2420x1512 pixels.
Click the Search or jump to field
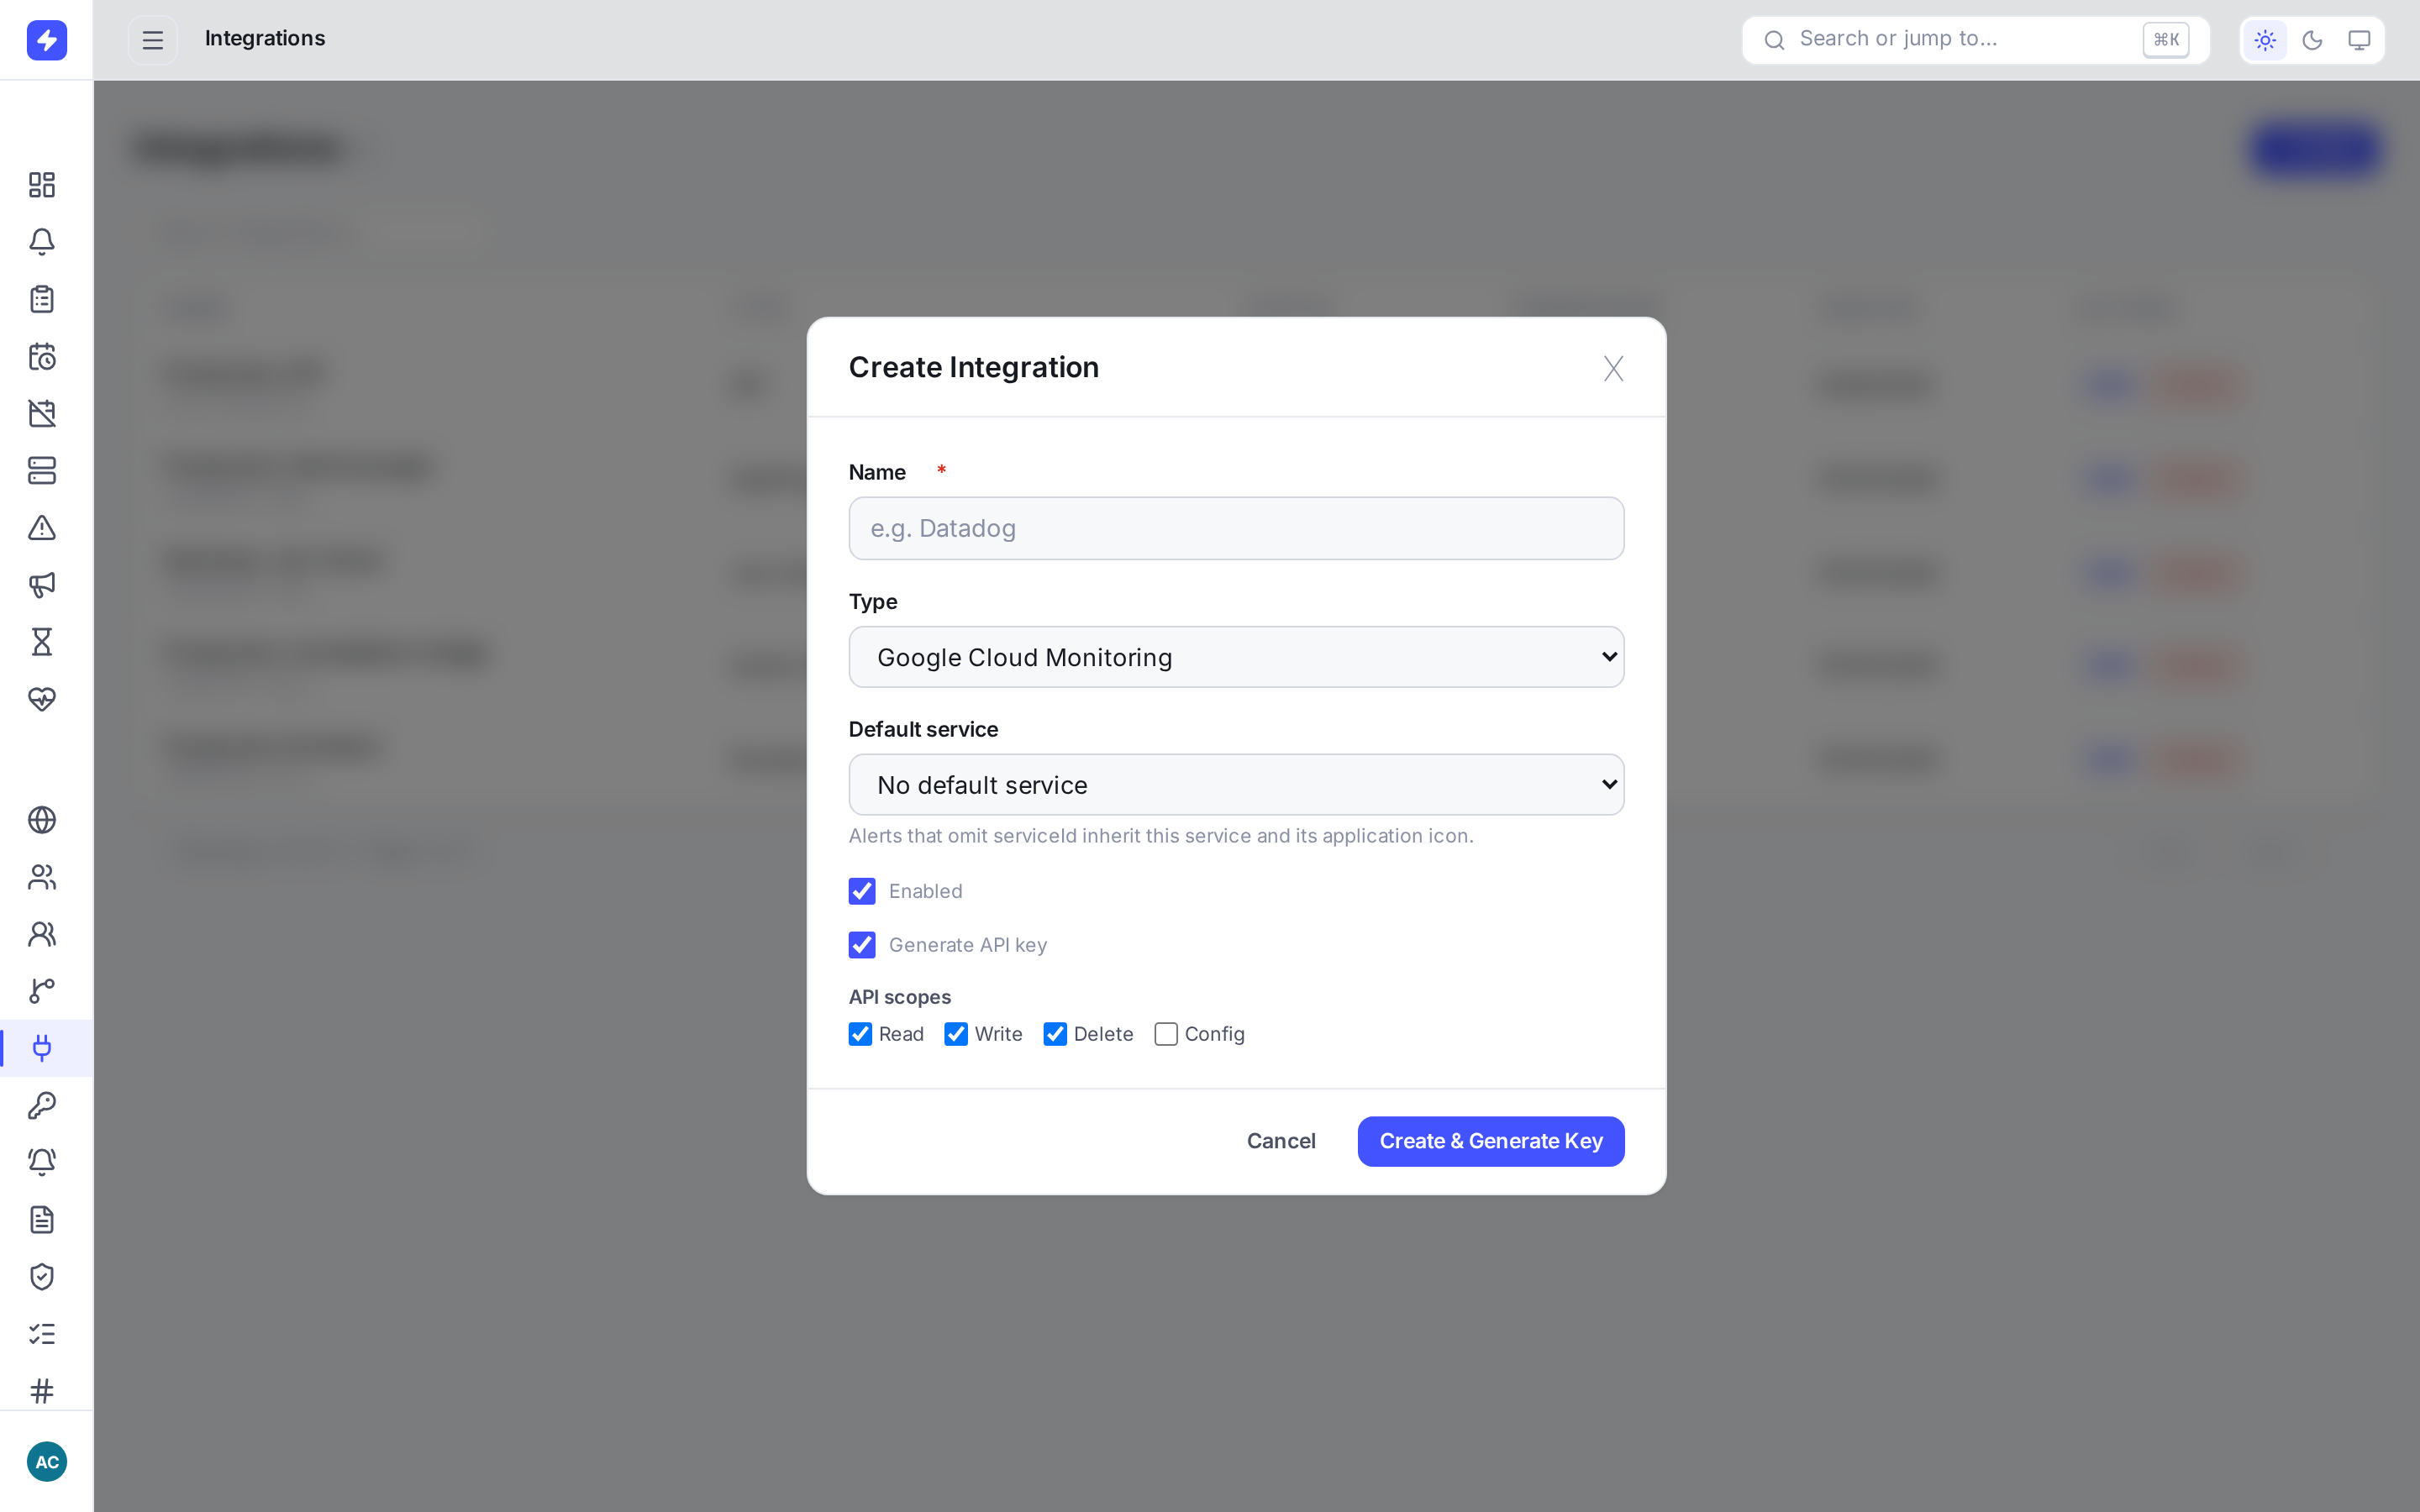tap(1975, 40)
